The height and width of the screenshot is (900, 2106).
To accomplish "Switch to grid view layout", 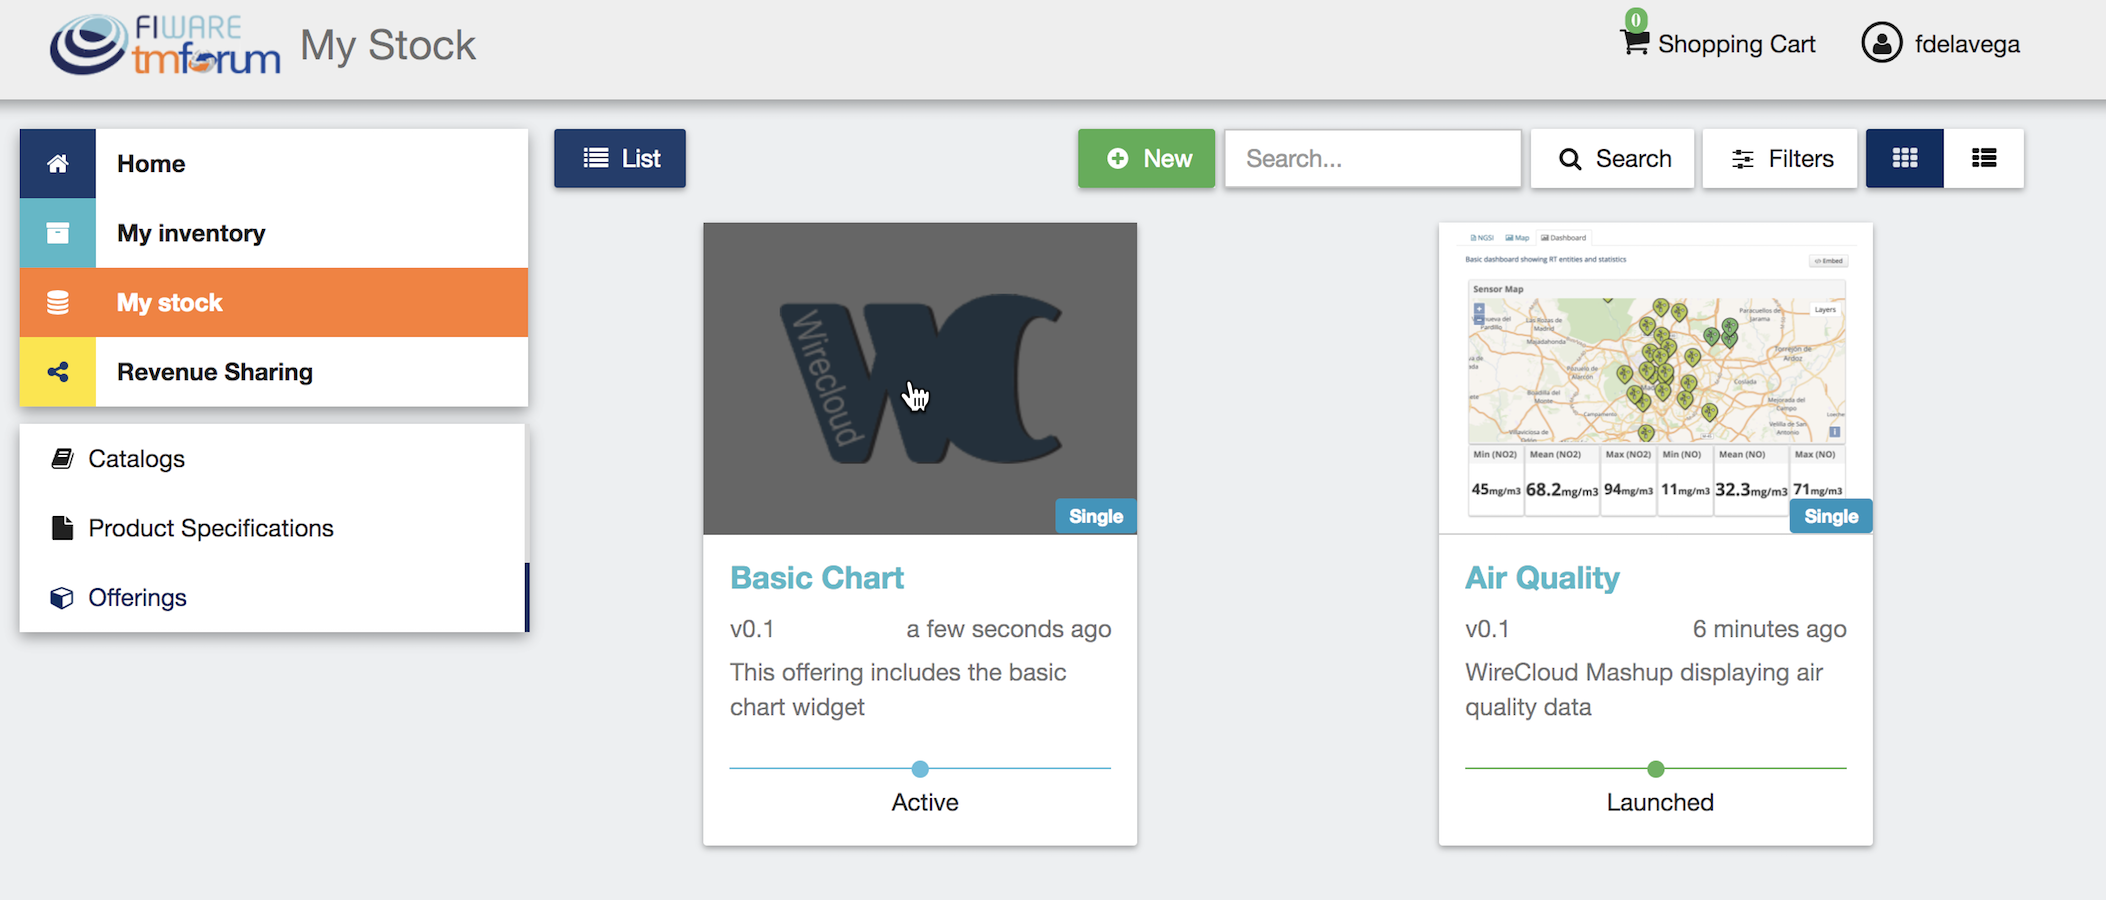I will (x=1904, y=158).
